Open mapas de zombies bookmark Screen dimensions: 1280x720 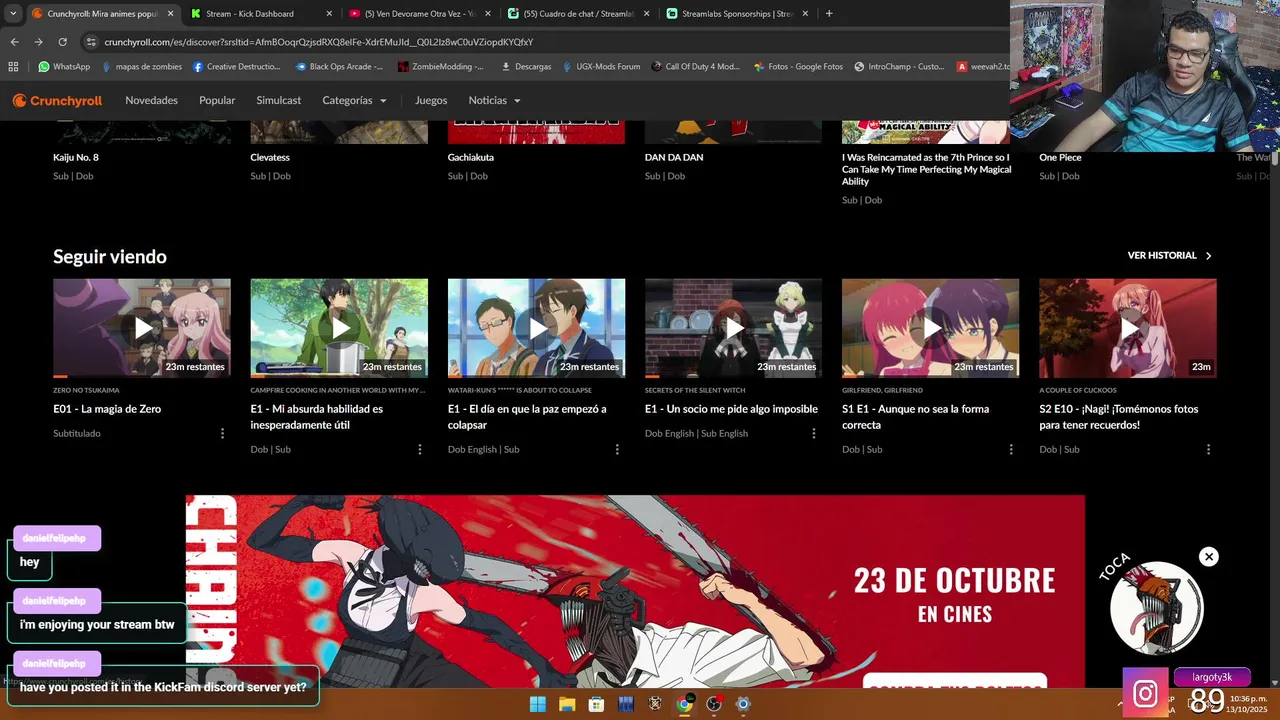click(x=141, y=67)
